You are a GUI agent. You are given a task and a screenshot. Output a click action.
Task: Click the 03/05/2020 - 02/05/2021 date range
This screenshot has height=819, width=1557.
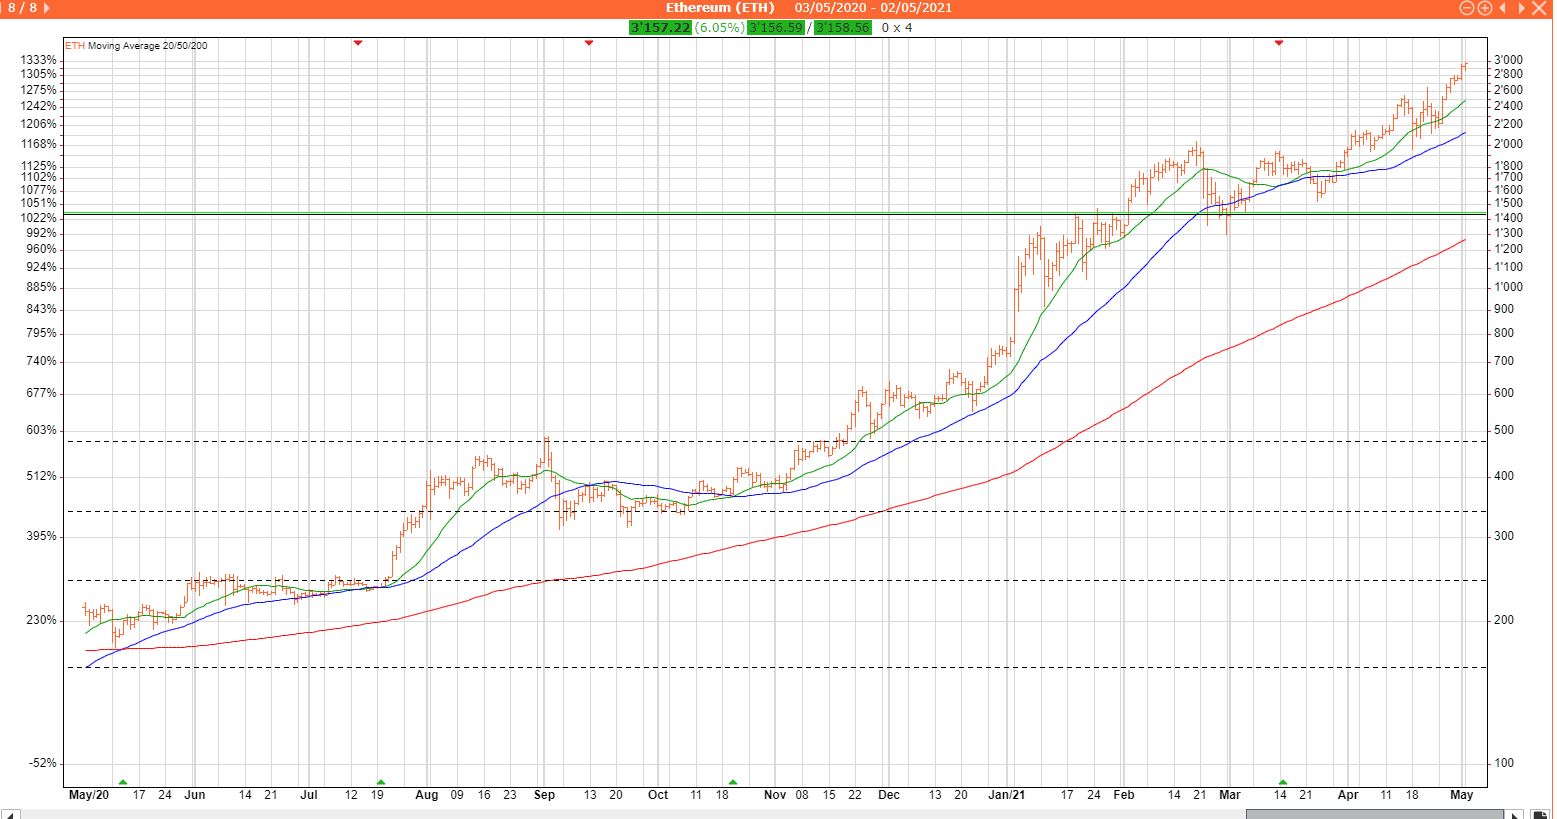pyautogui.click(x=873, y=8)
